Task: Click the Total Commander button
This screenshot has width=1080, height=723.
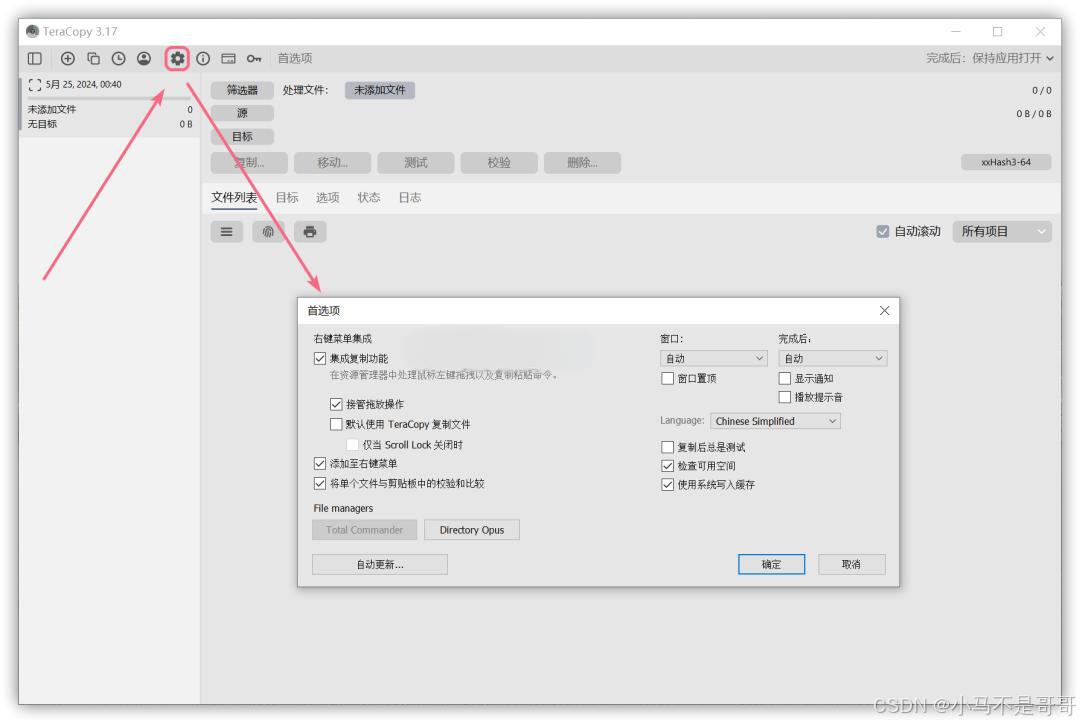Action: tap(364, 530)
